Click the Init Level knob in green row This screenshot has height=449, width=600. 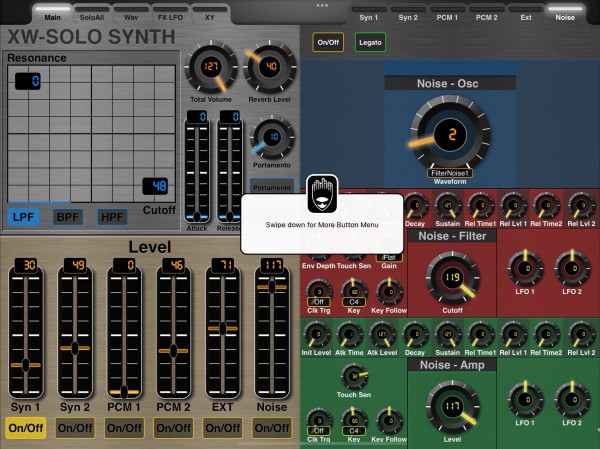pyautogui.click(x=316, y=335)
